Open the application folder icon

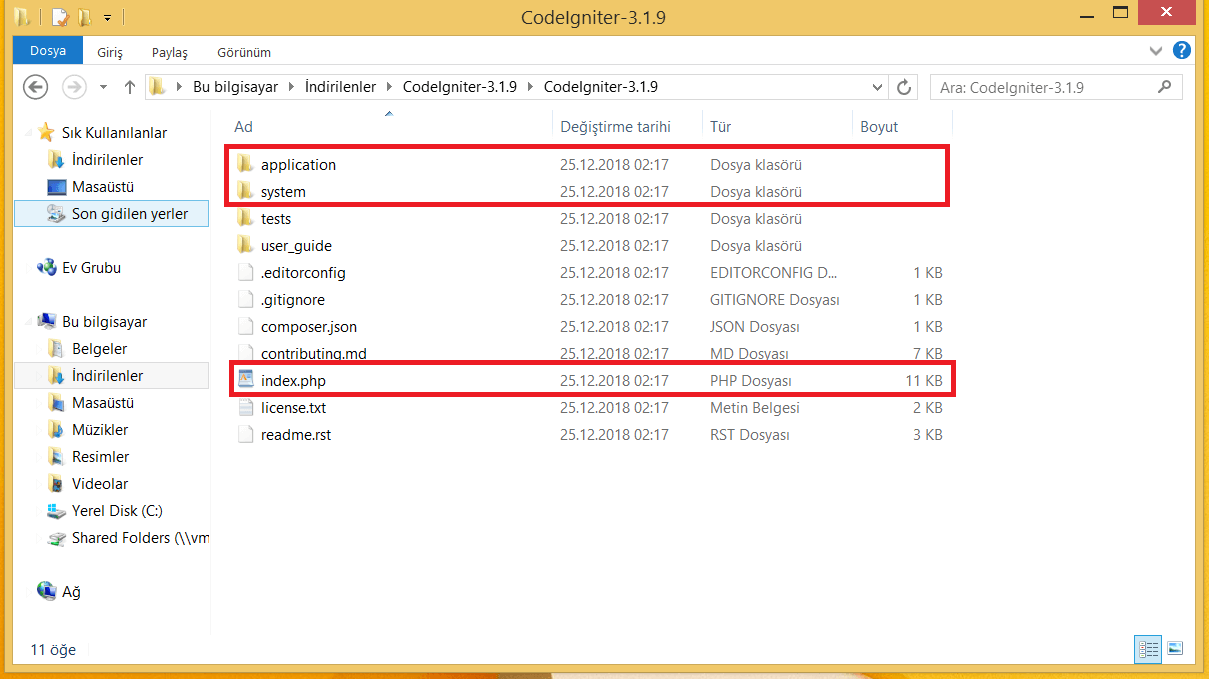click(x=245, y=164)
